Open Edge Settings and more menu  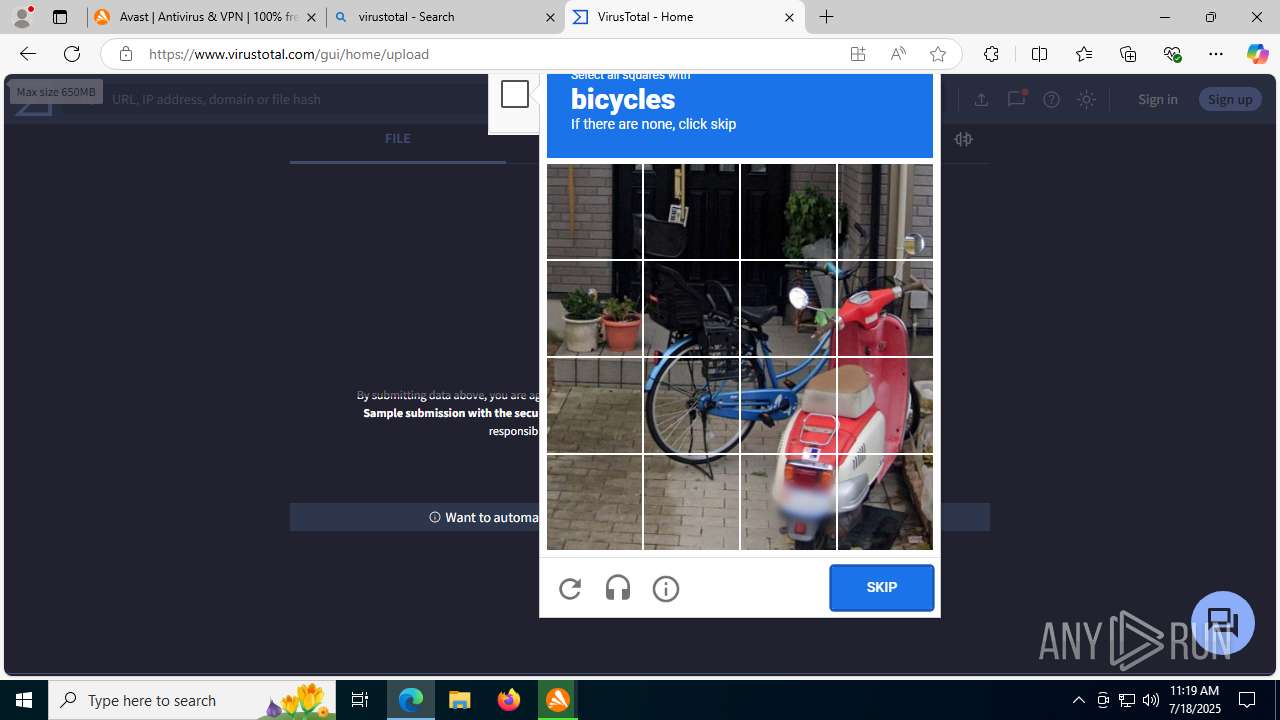pos(1216,54)
